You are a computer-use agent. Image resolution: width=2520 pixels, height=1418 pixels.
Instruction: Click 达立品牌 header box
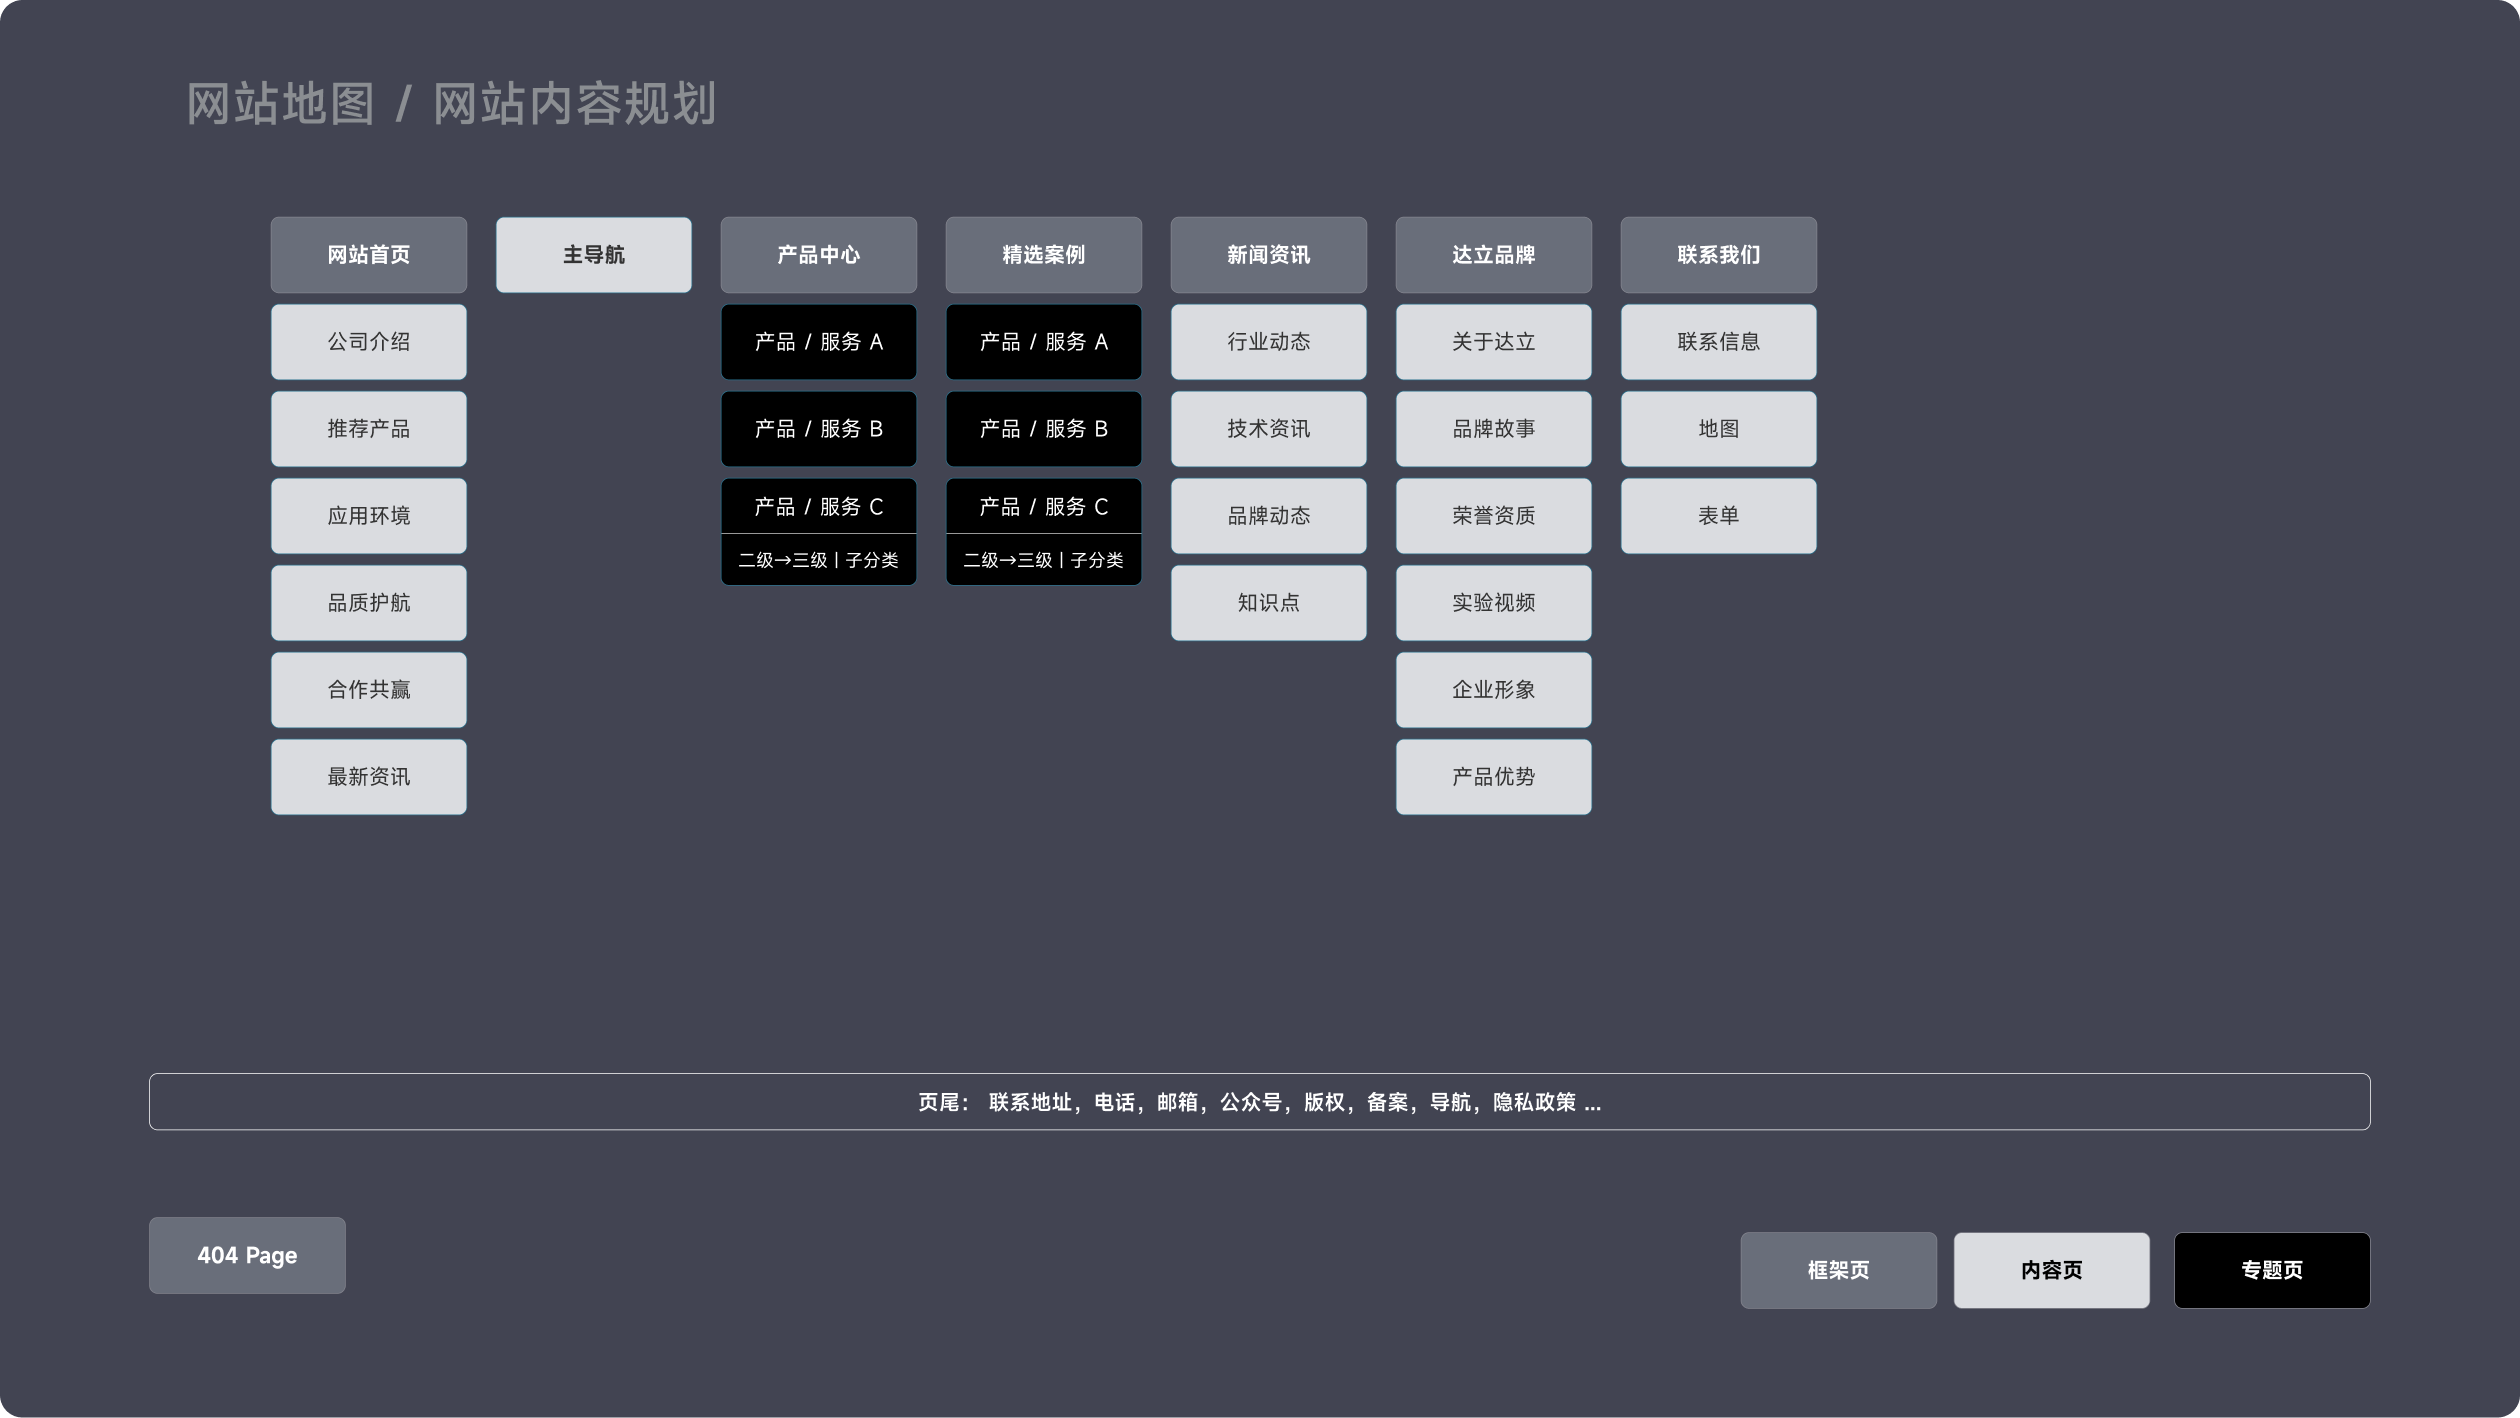click(1493, 255)
